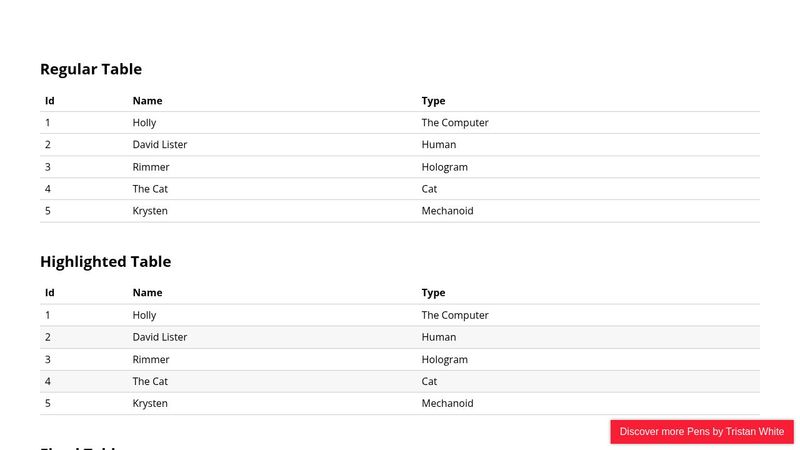This screenshot has width=800, height=450.
Task: Select Holly row in Regular Table
Action: pyautogui.click(x=144, y=123)
